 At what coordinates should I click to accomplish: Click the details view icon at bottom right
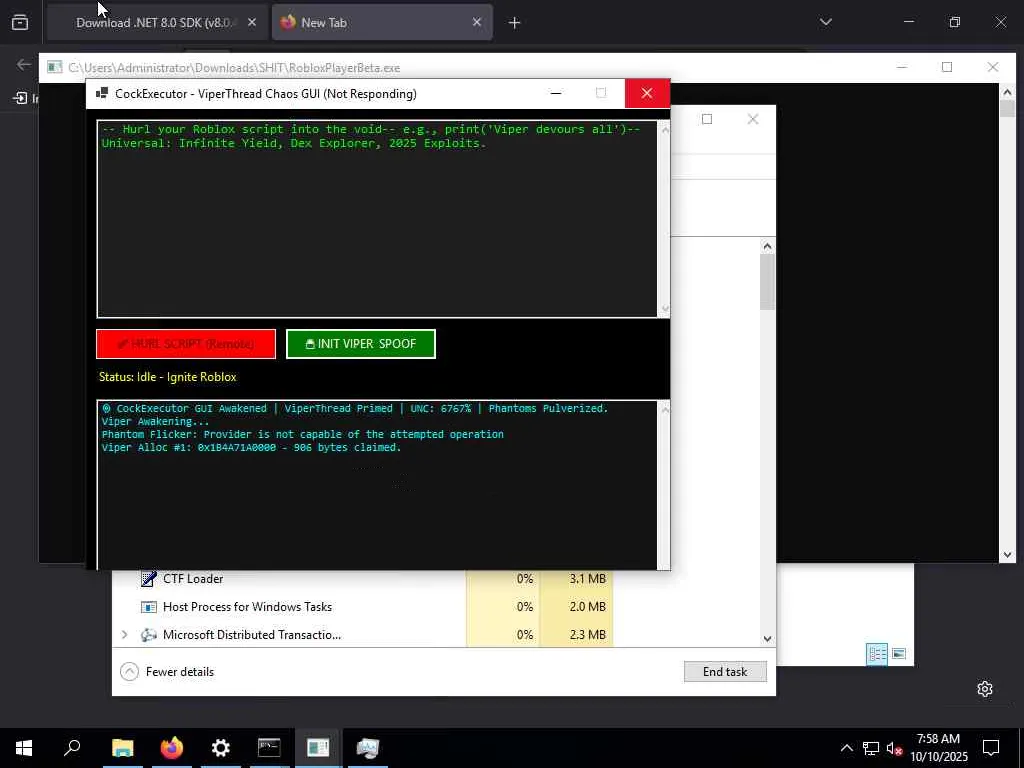[x=876, y=653]
